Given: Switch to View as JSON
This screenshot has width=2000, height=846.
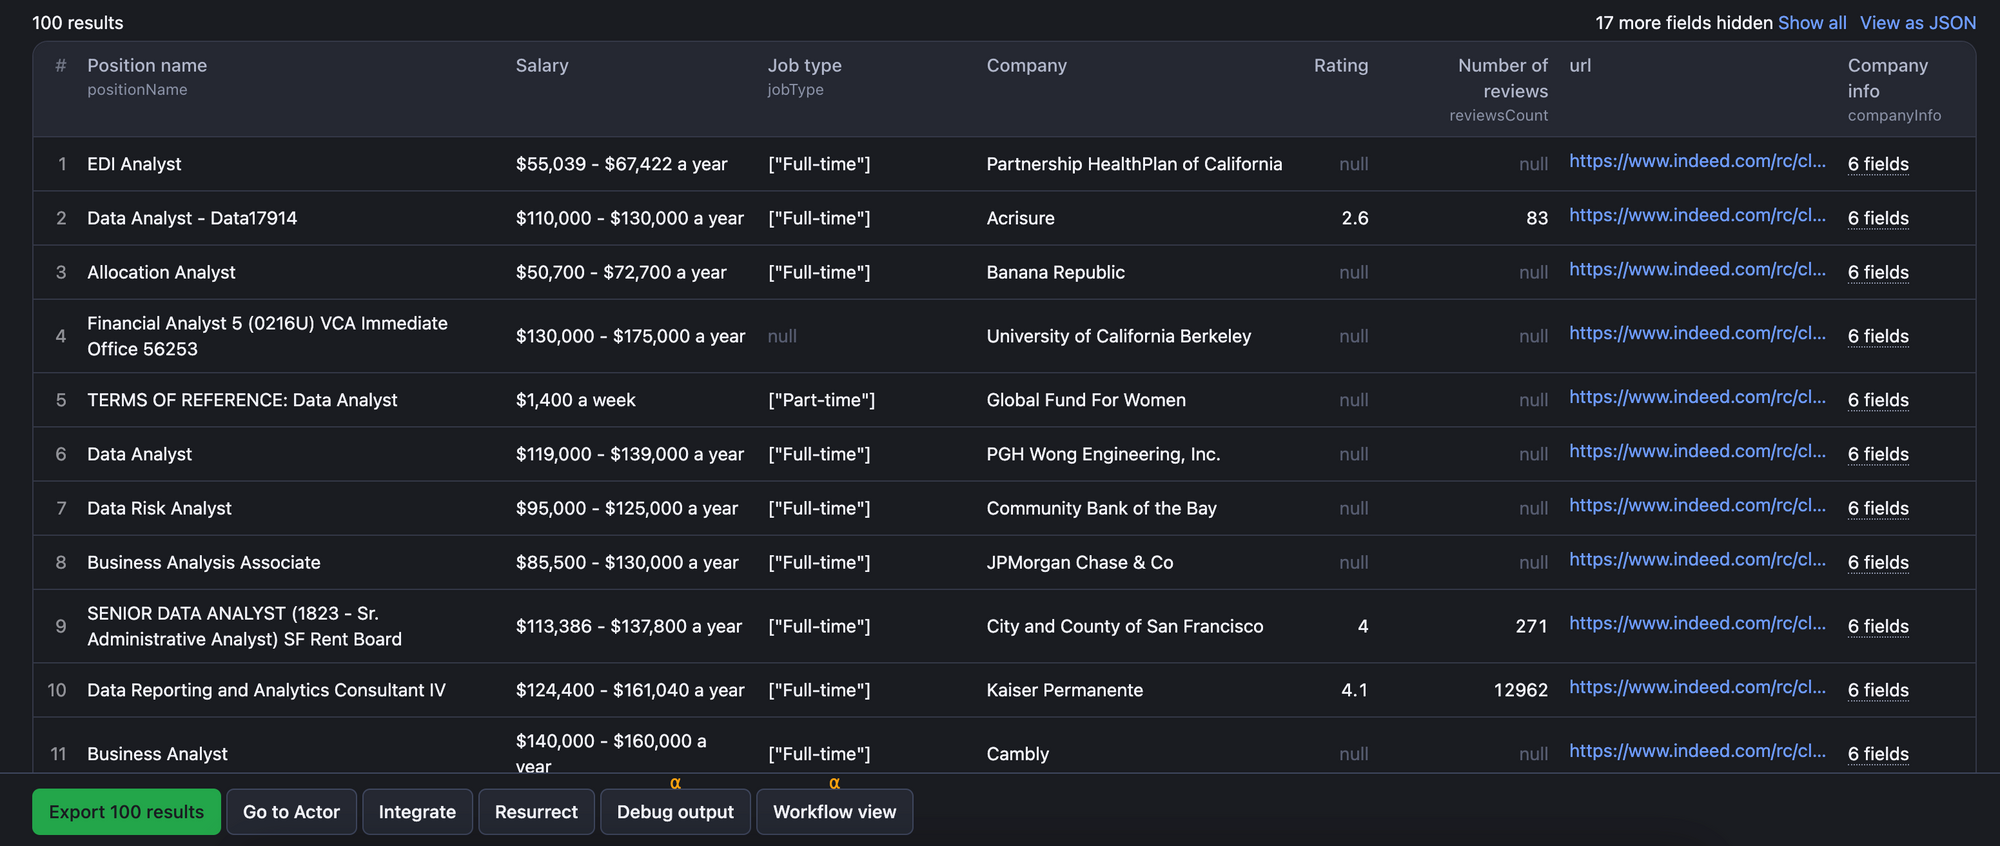Looking at the screenshot, I should click(1918, 23).
